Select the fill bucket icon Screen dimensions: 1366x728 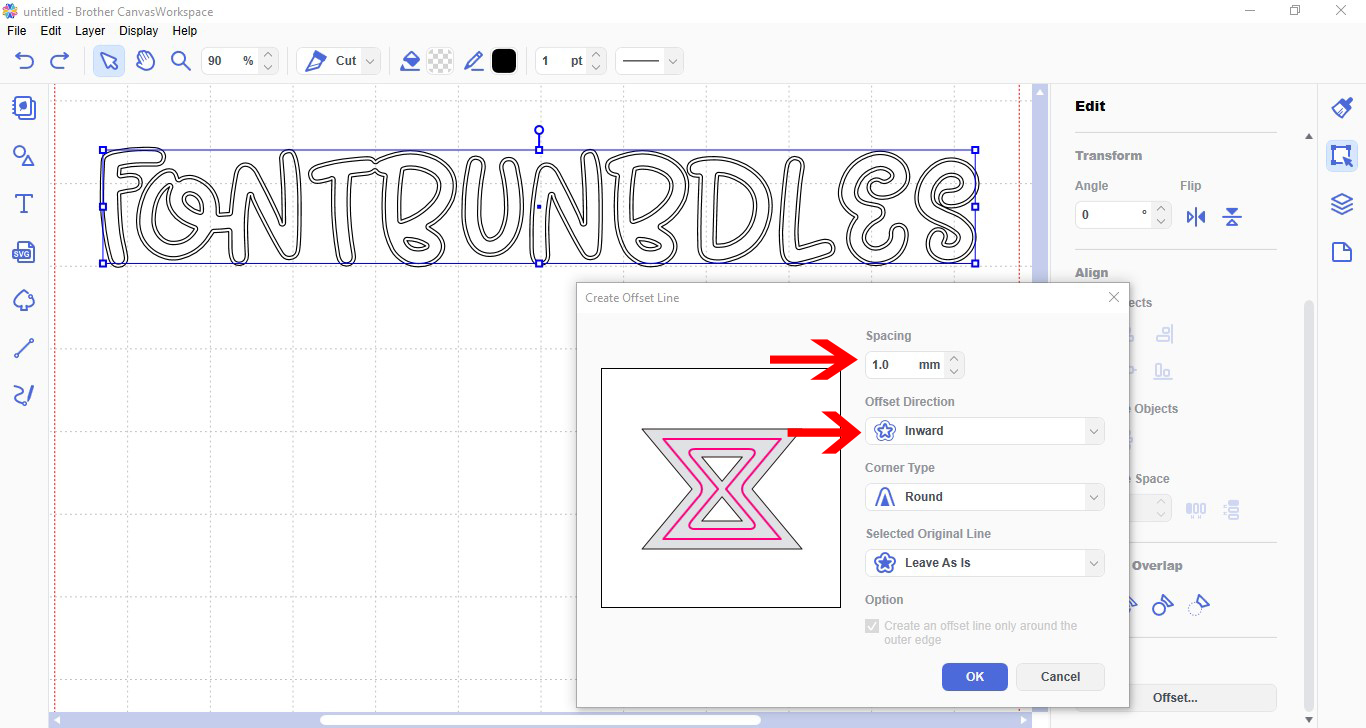410,61
